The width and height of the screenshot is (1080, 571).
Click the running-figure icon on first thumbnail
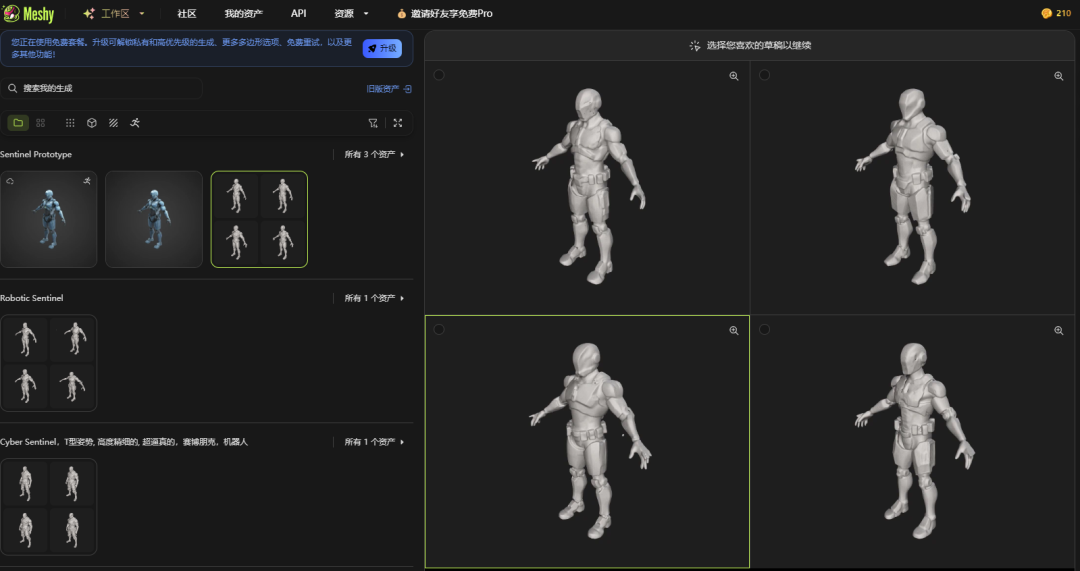[87, 181]
